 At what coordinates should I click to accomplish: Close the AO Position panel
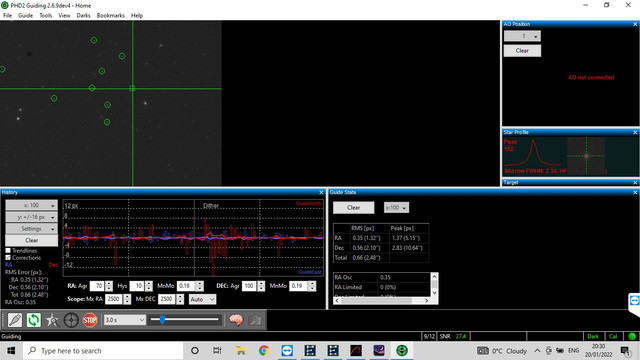tap(635, 24)
